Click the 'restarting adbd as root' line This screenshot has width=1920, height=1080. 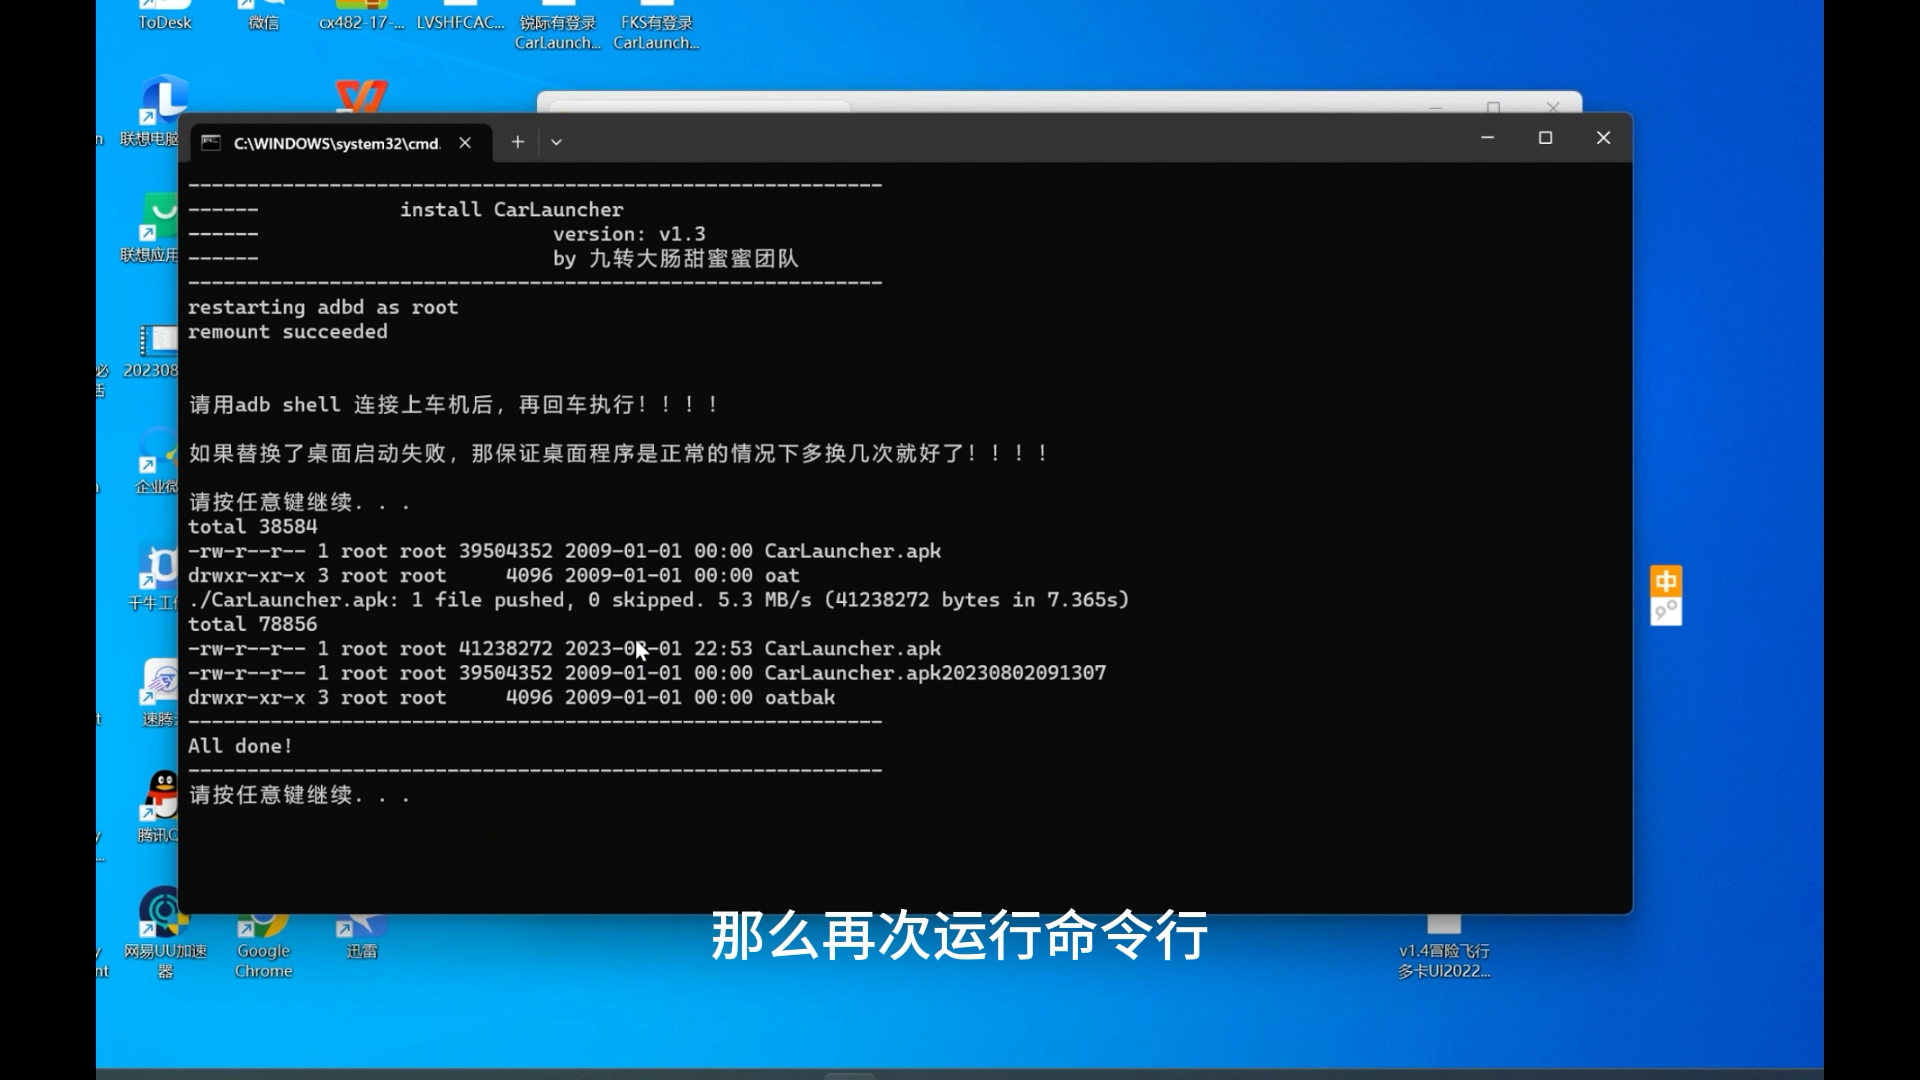[323, 308]
